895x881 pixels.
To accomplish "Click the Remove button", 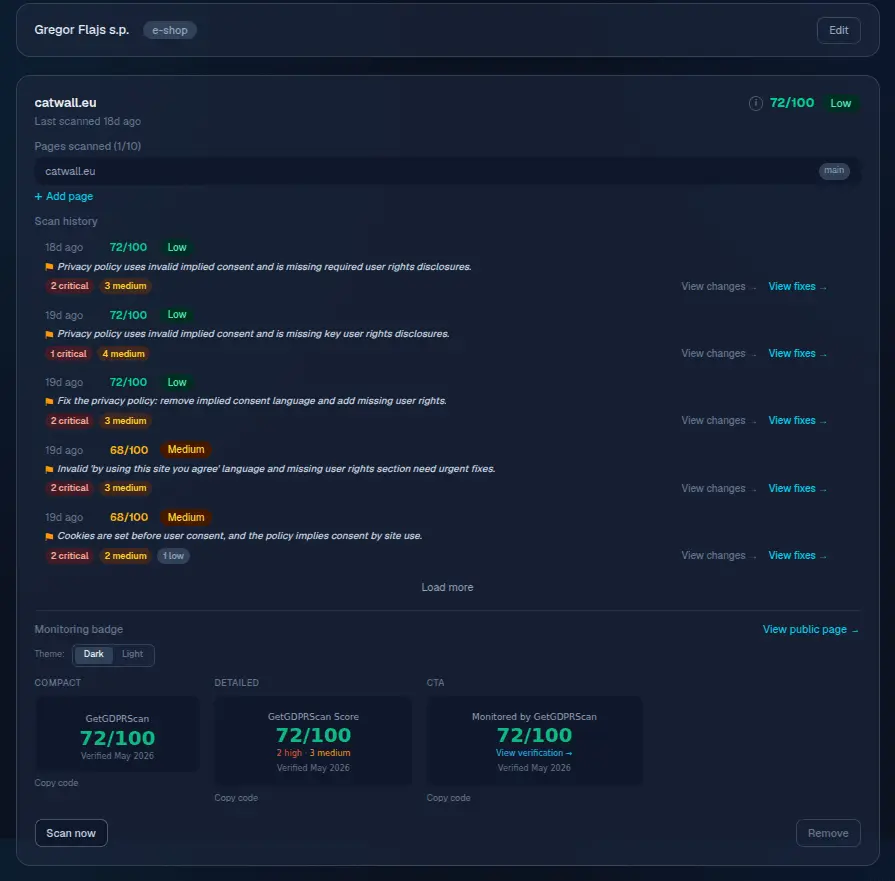I will (828, 833).
